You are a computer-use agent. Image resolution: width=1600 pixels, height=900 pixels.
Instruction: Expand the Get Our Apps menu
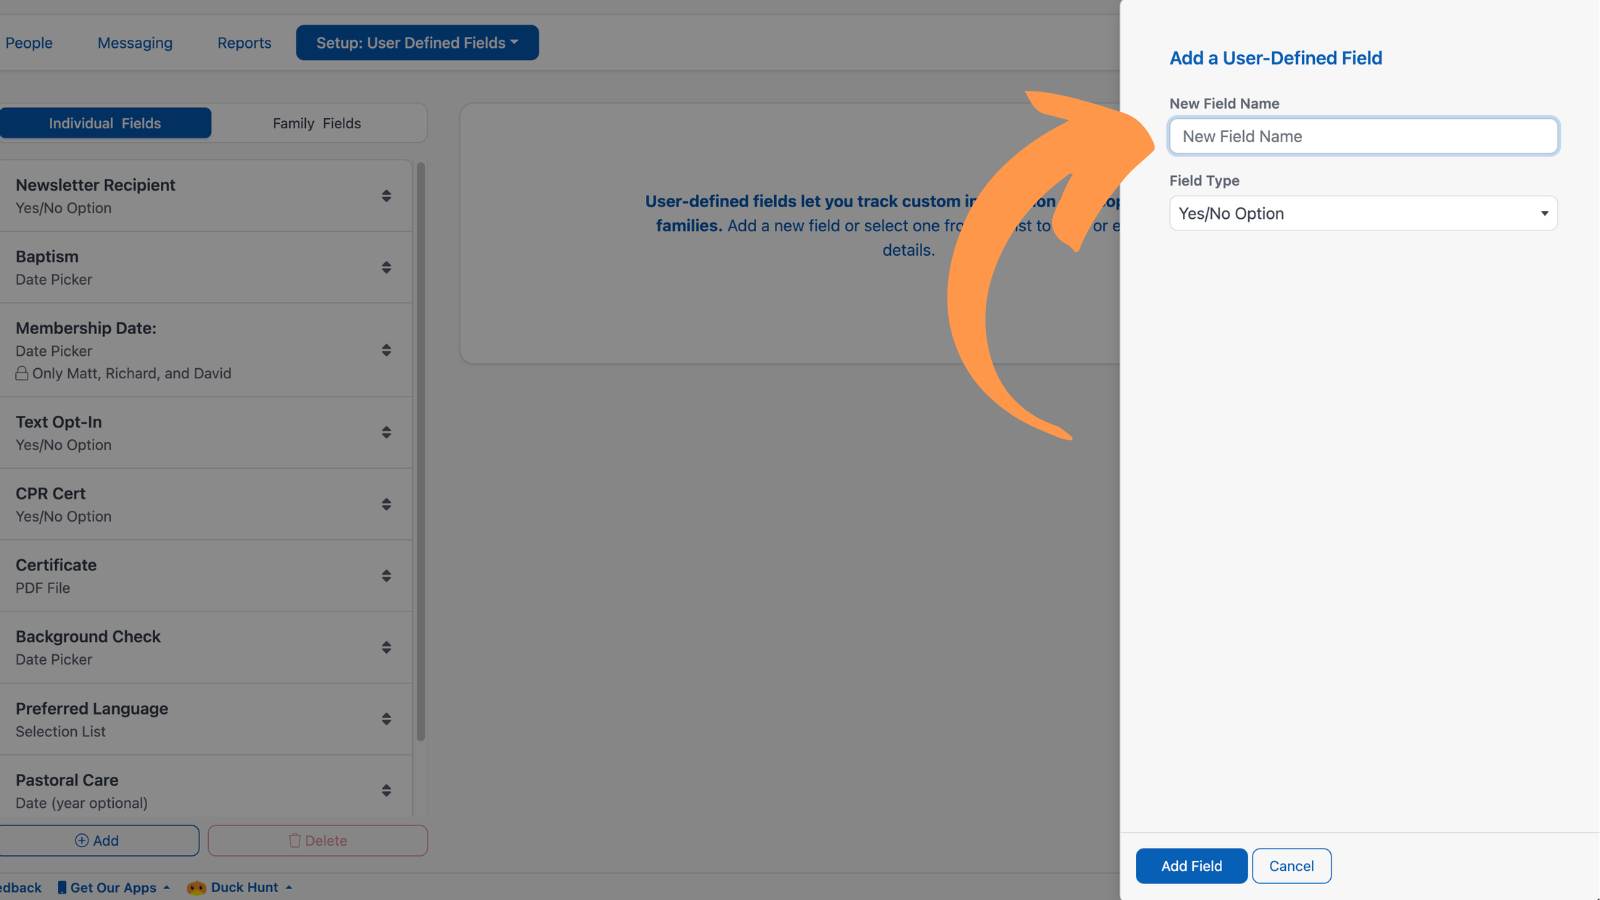(x=113, y=887)
